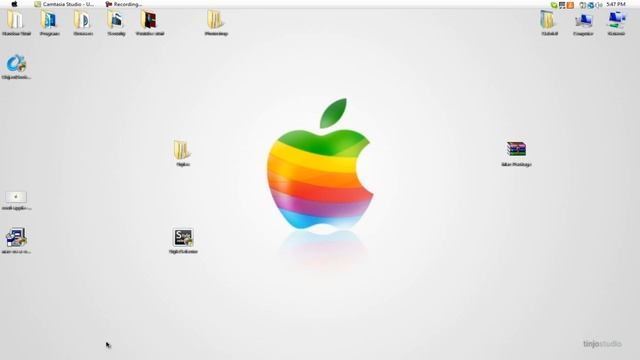Open the library folder icon with yellow files
This screenshot has height=360, width=640.
(549, 23)
